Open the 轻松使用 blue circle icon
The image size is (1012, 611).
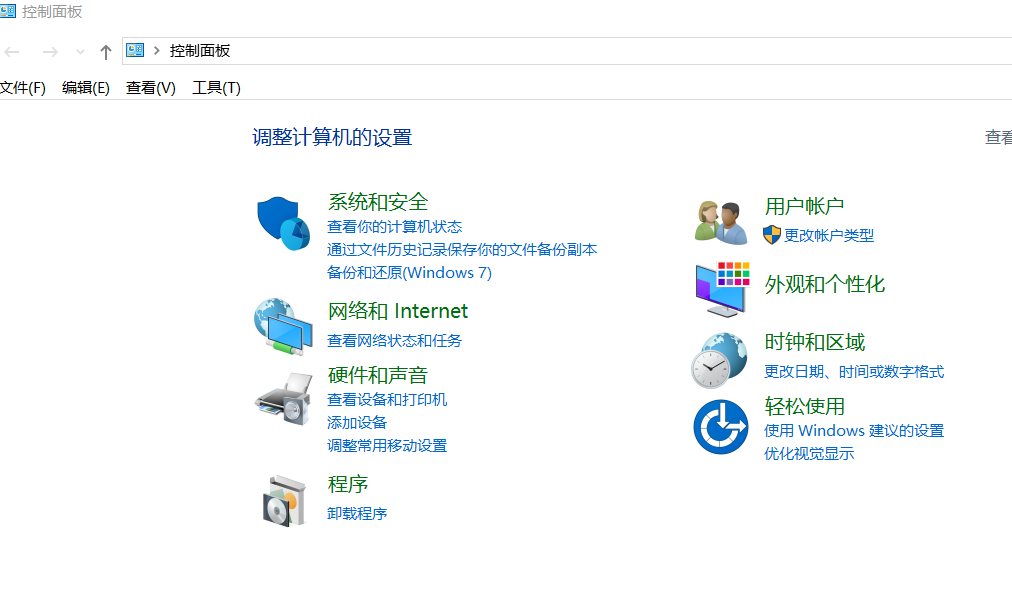tap(721, 426)
